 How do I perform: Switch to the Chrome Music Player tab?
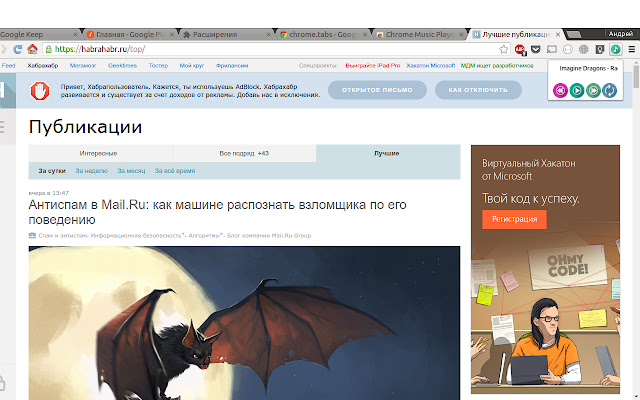tap(420, 34)
